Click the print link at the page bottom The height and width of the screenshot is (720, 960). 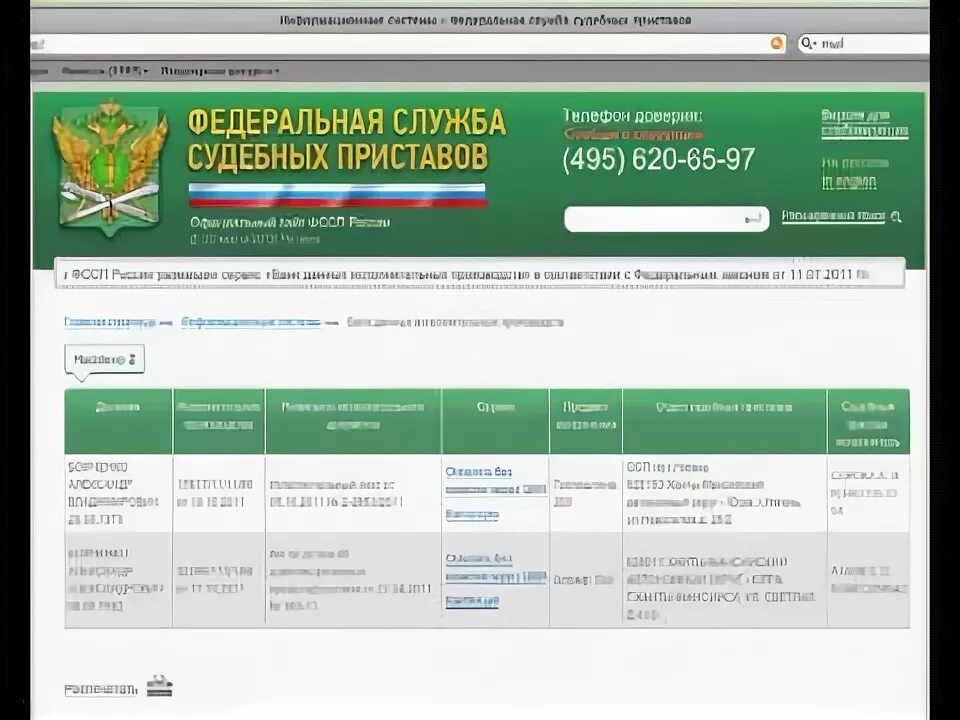[x=101, y=689]
